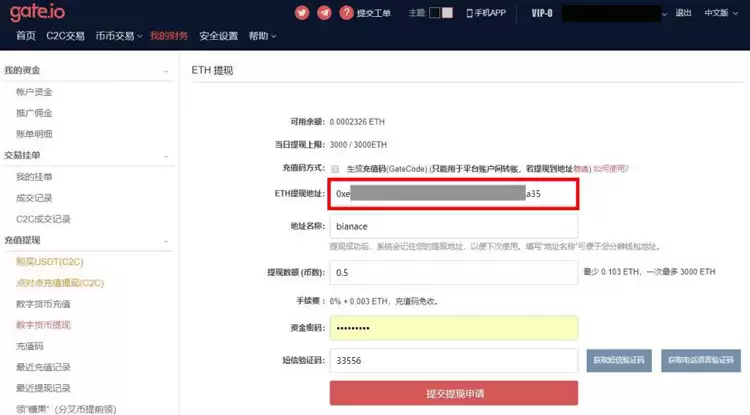
Task: Open 数字货币提现 in sidebar
Action: pyautogui.click(x=43, y=325)
